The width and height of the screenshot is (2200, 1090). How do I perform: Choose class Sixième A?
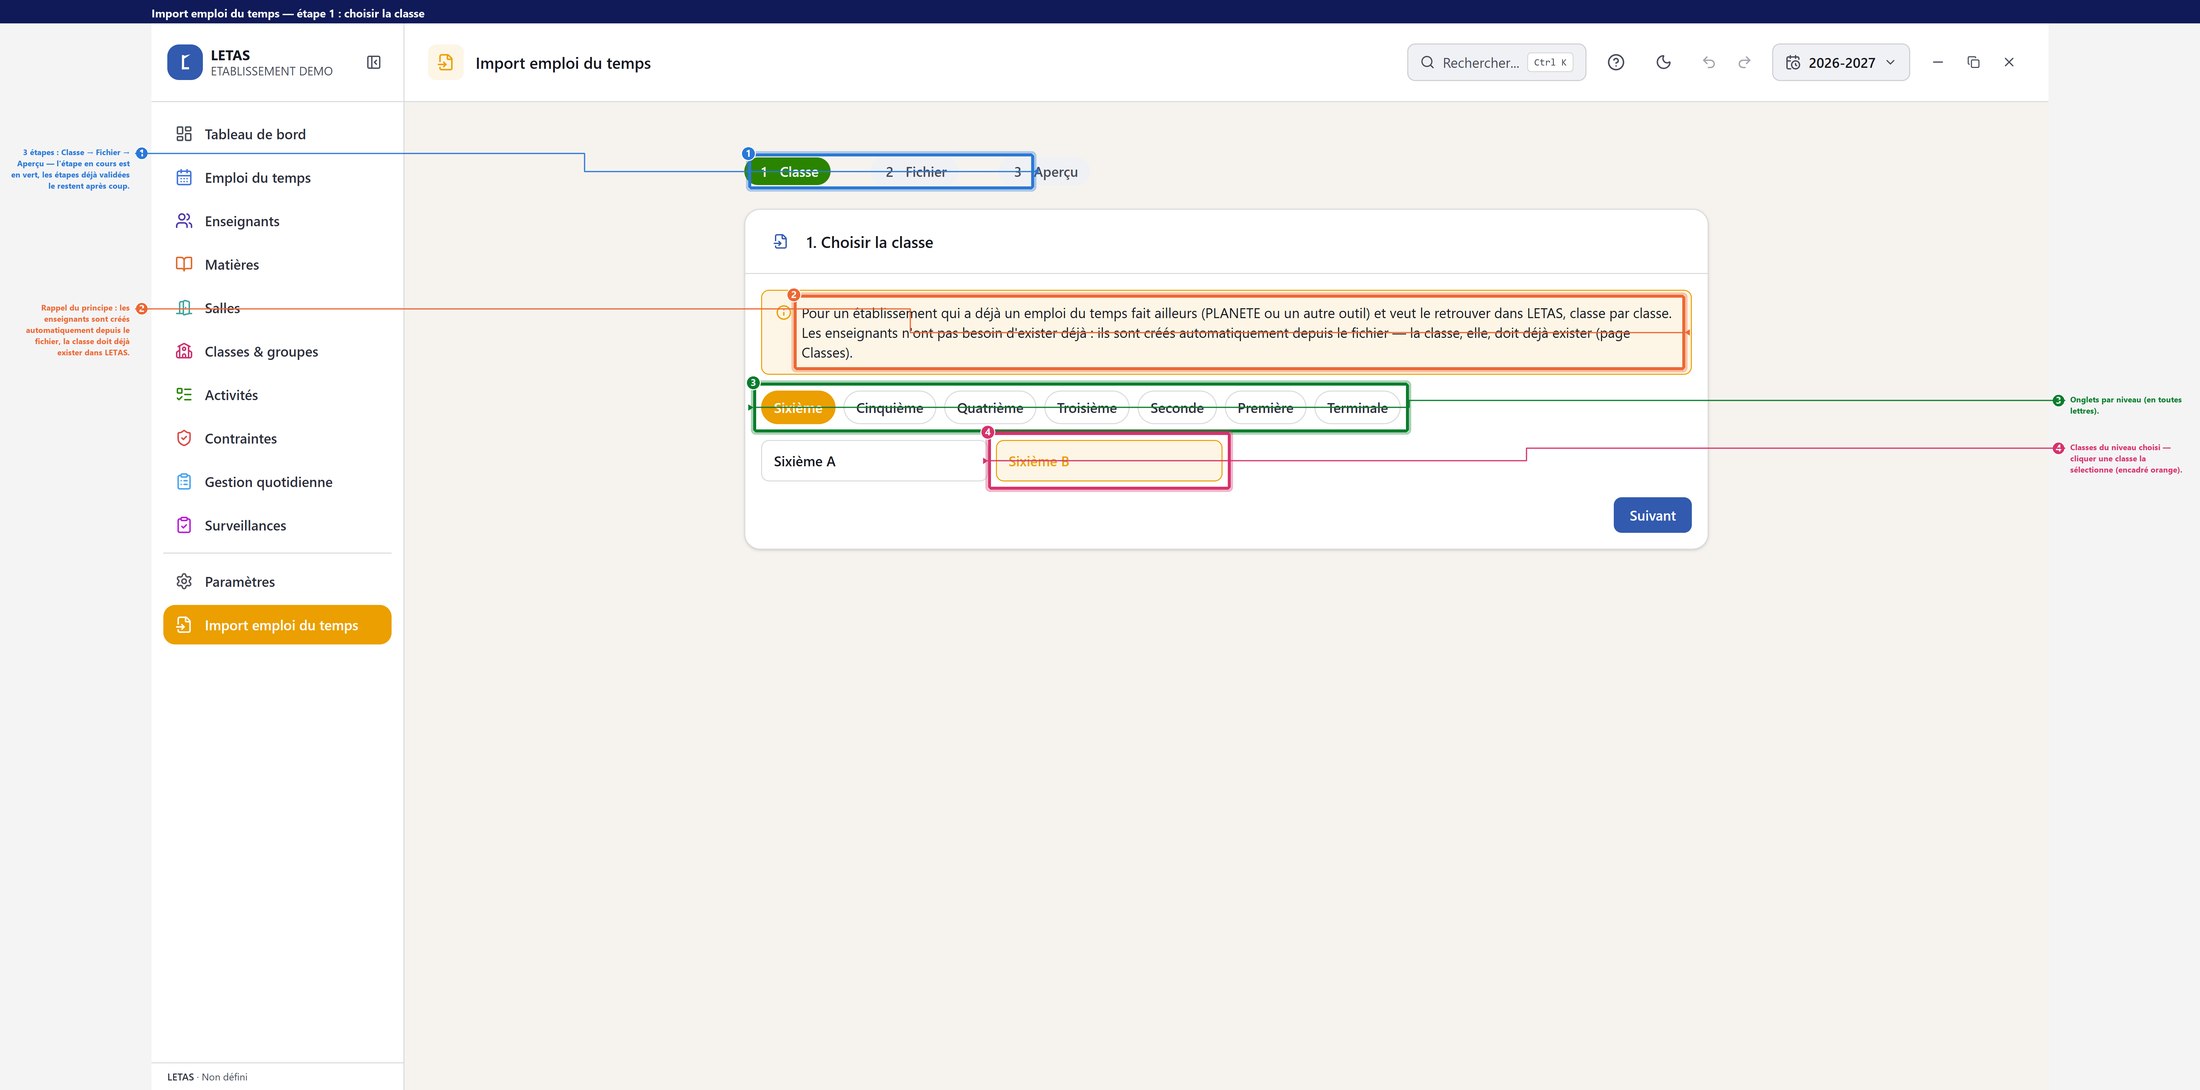pyautogui.click(x=874, y=461)
